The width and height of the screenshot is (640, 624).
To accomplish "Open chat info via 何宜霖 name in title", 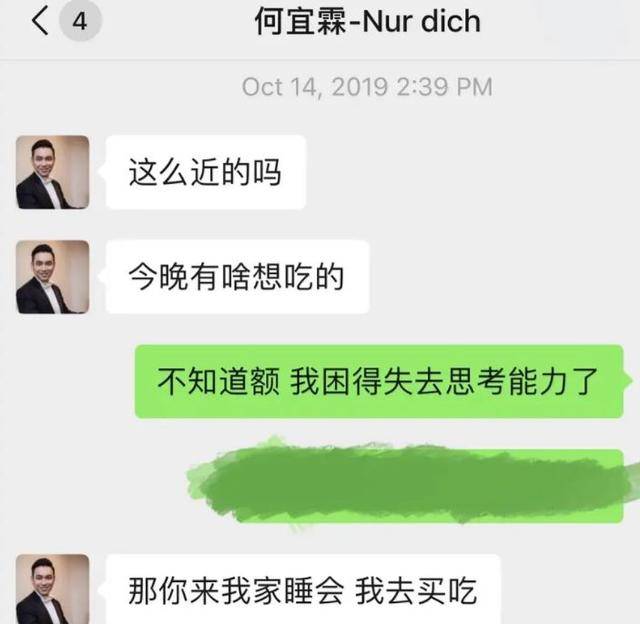I will coord(301,21).
